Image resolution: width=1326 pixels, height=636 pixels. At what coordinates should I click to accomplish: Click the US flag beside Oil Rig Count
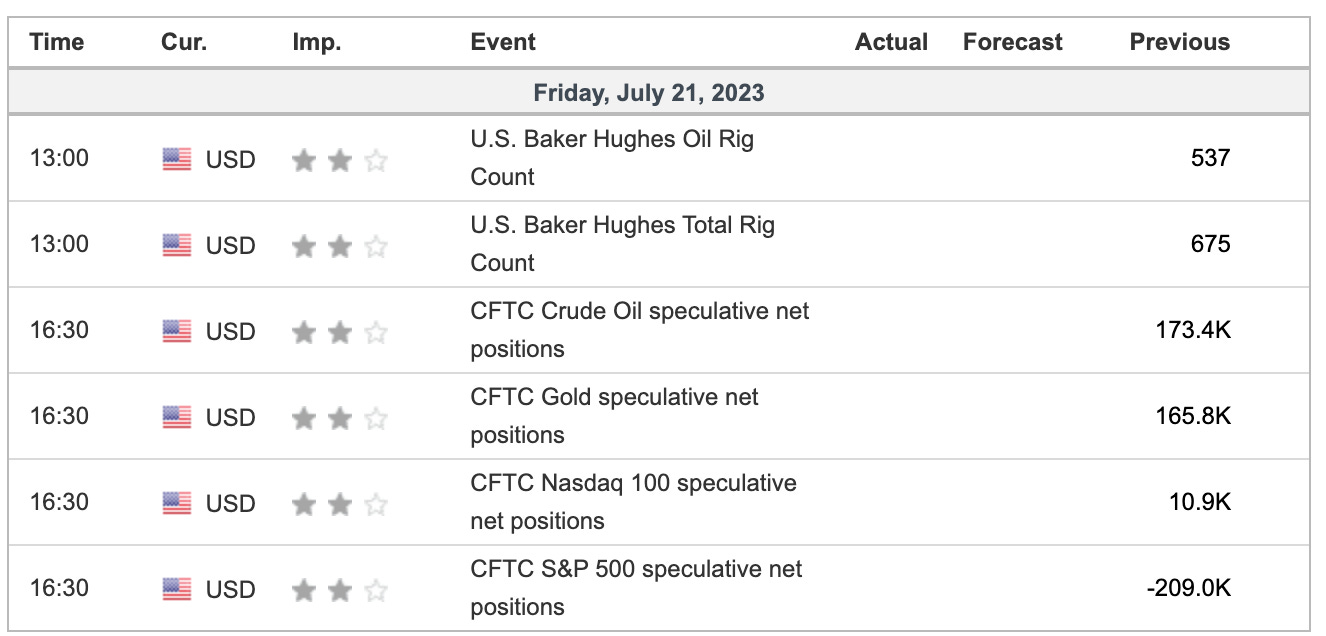(177, 159)
